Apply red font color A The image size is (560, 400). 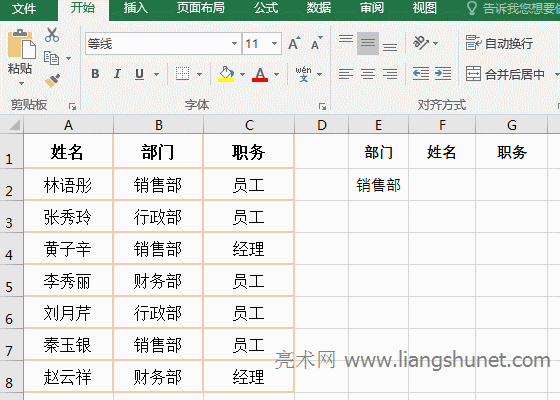pos(260,74)
